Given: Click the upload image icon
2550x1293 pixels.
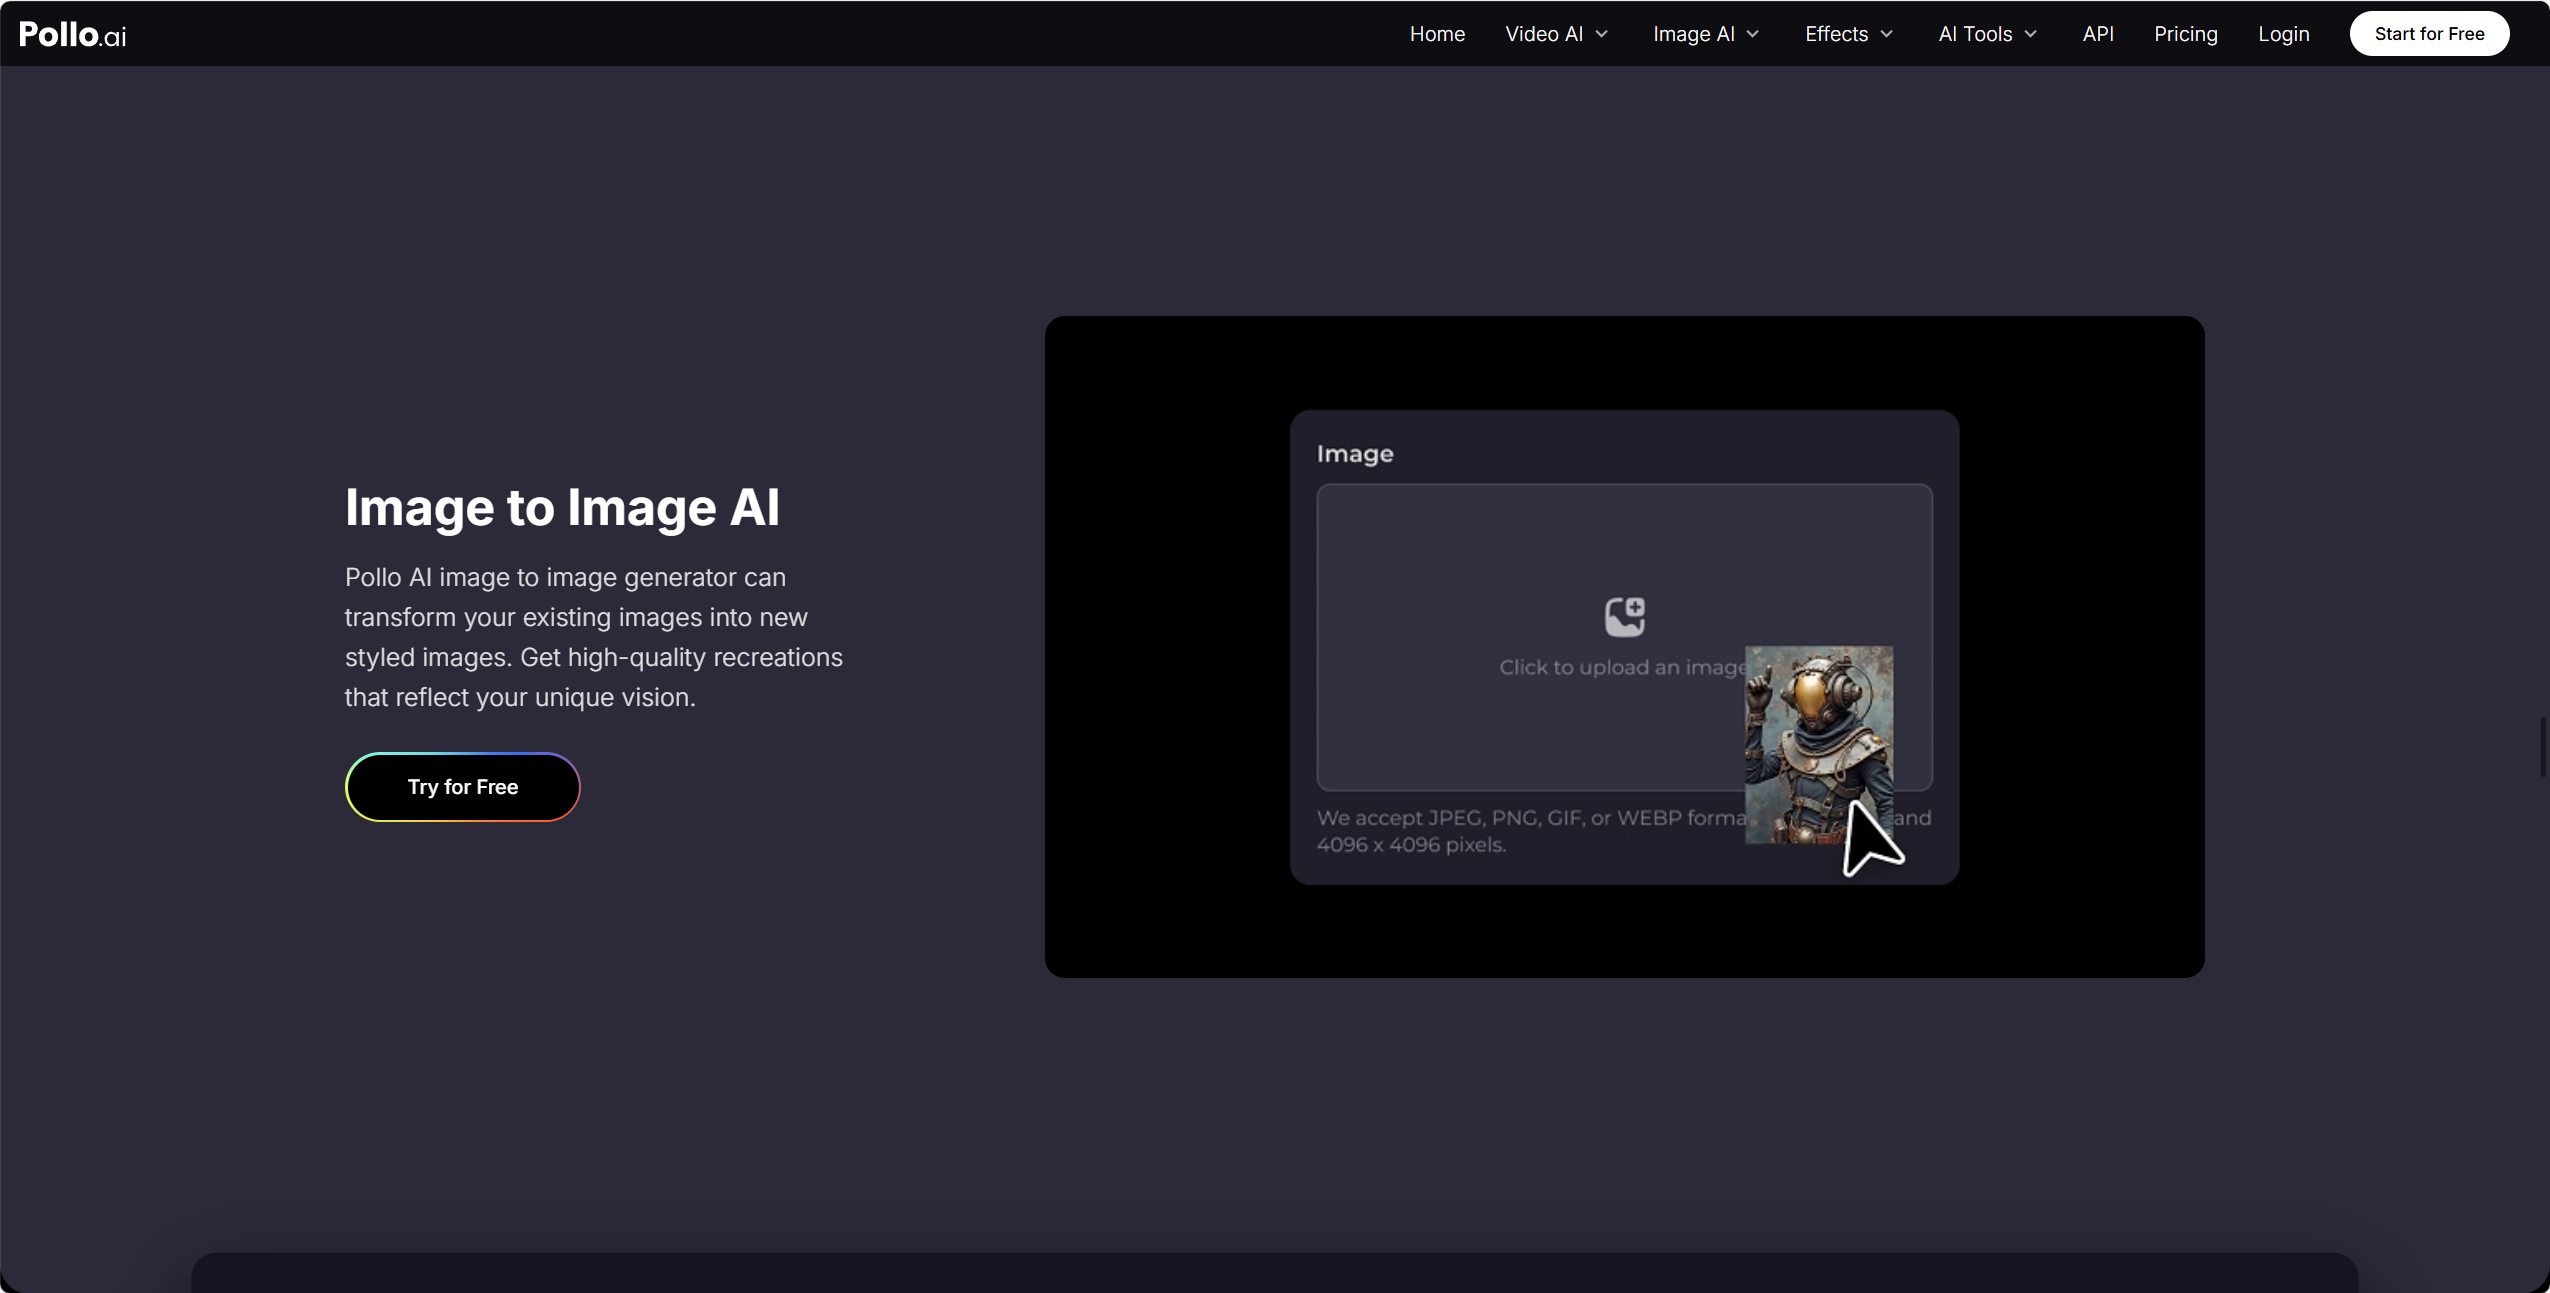Looking at the screenshot, I should 1624,617.
